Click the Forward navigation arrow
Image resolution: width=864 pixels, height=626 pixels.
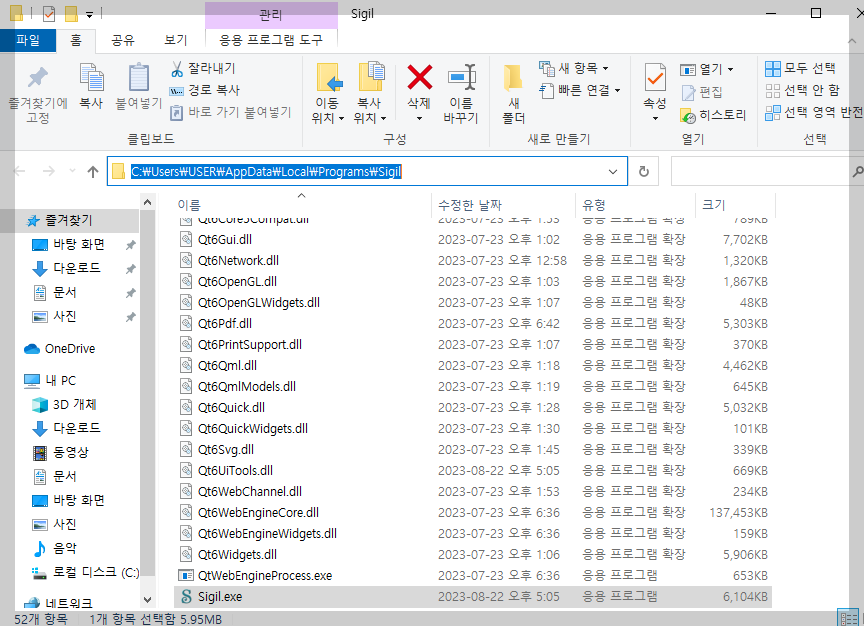click(x=48, y=172)
